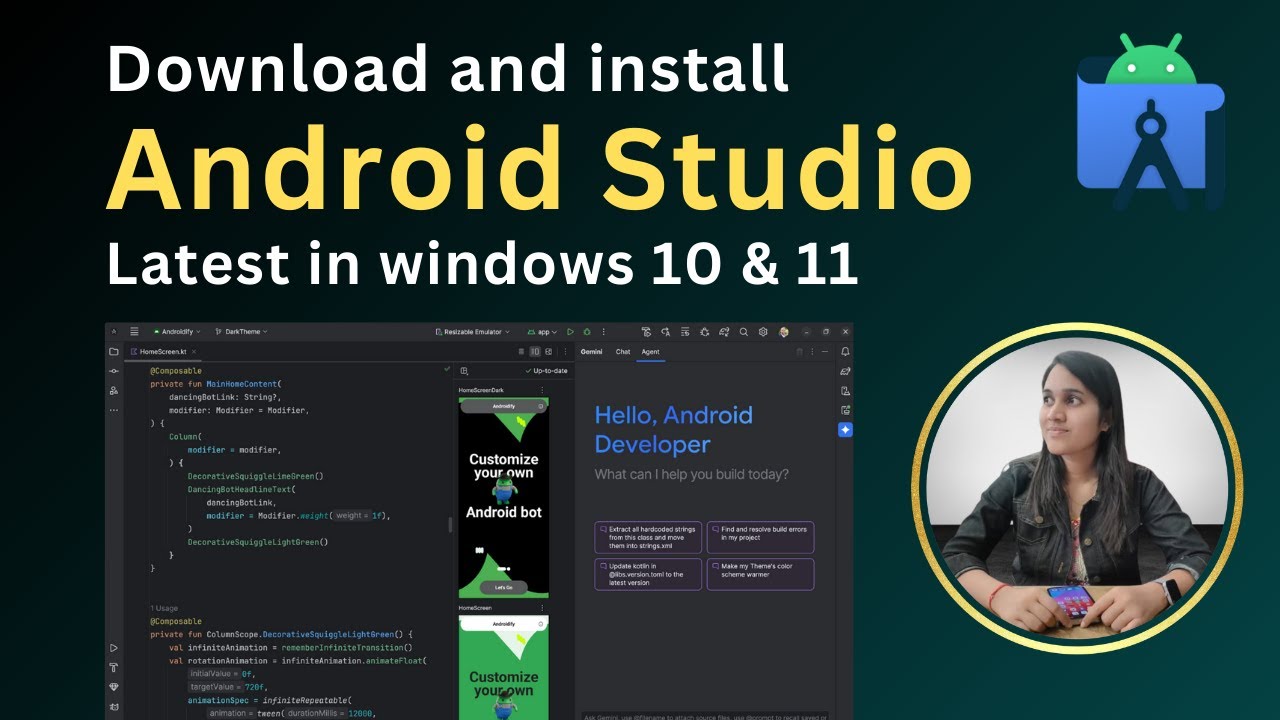Switch to the Chat tab
This screenshot has width=1280, height=720.
click(623, 352)
